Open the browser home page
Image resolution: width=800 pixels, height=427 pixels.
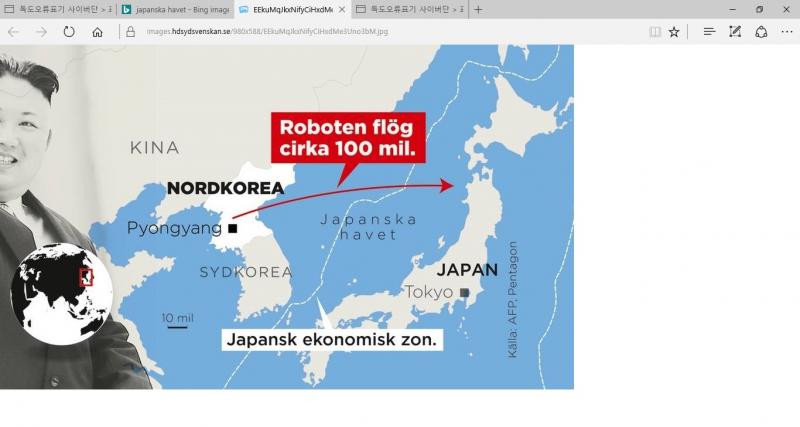click(97, 32)
